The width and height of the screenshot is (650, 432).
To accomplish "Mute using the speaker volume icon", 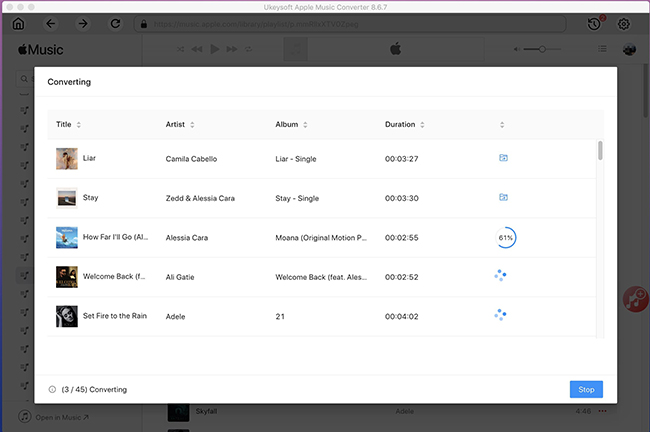I will click(517, 49).
